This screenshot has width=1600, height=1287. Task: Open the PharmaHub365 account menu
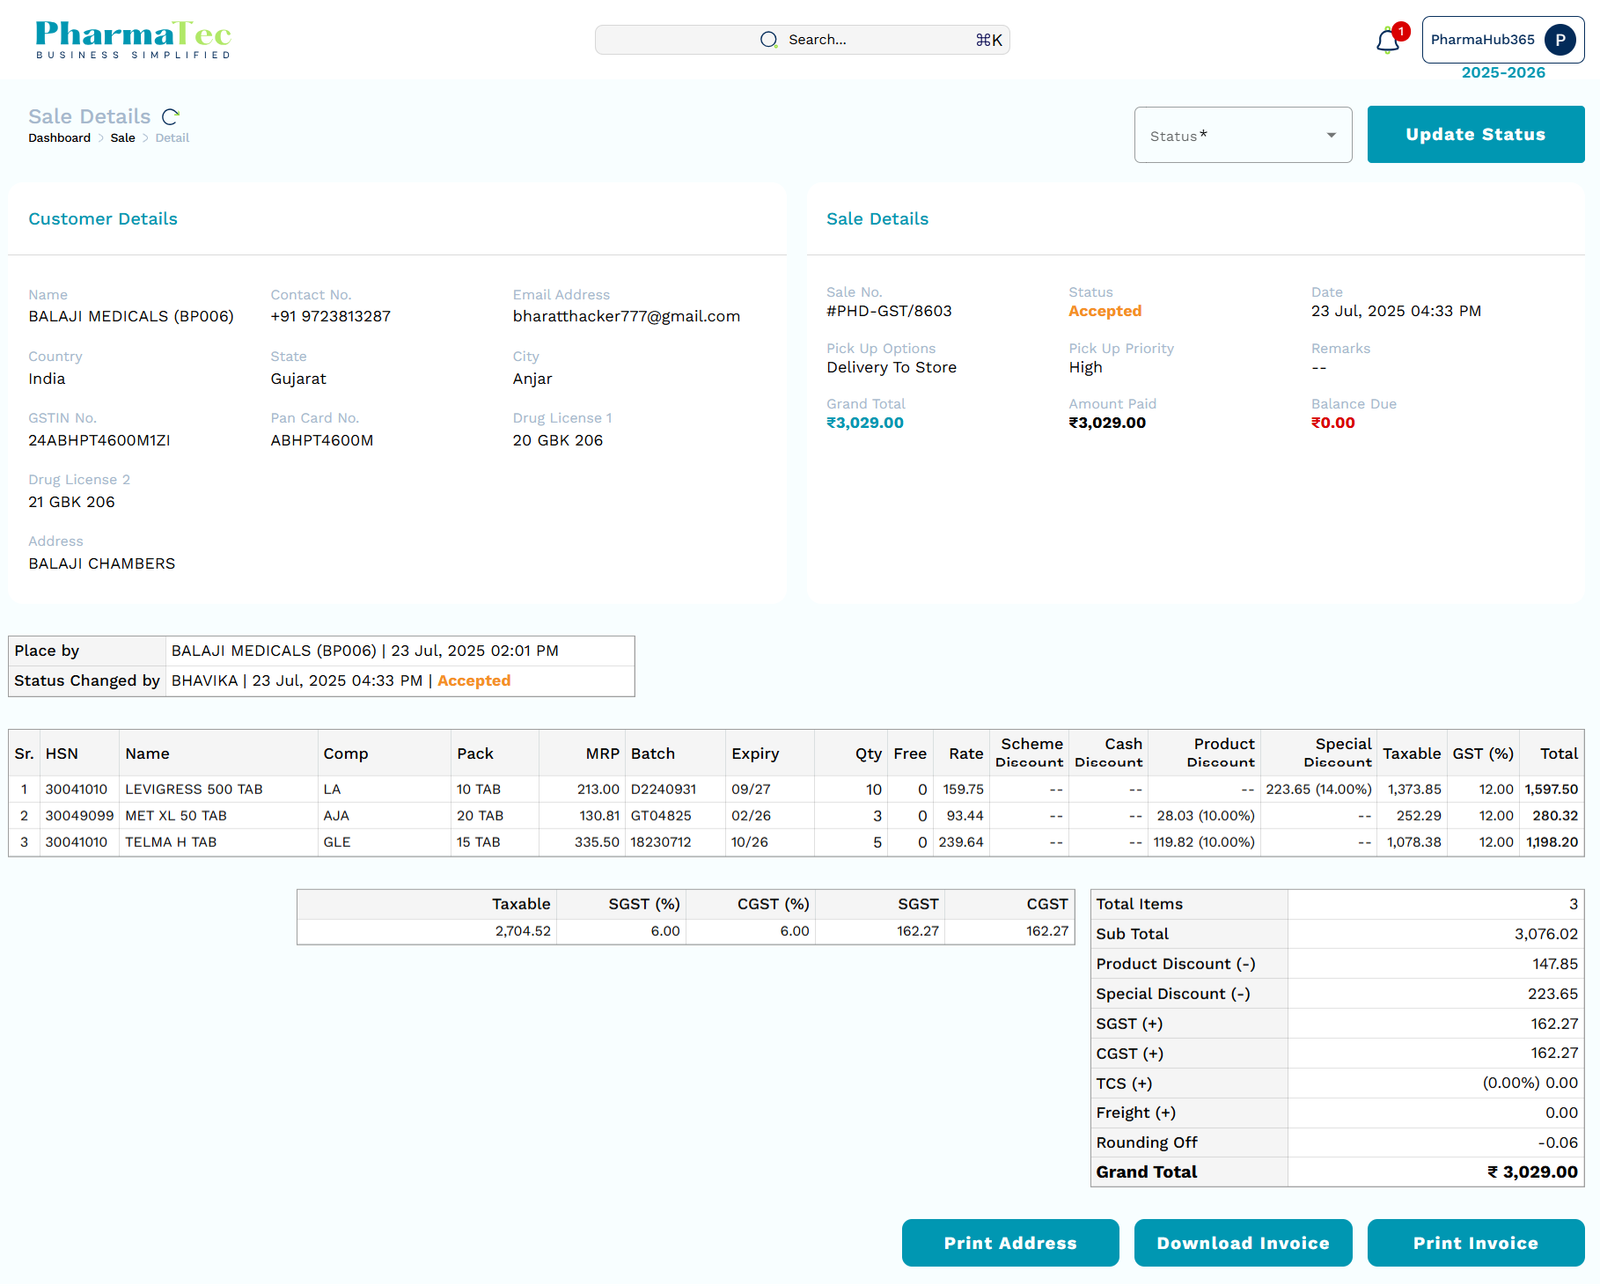click(x=1502, y=40)
